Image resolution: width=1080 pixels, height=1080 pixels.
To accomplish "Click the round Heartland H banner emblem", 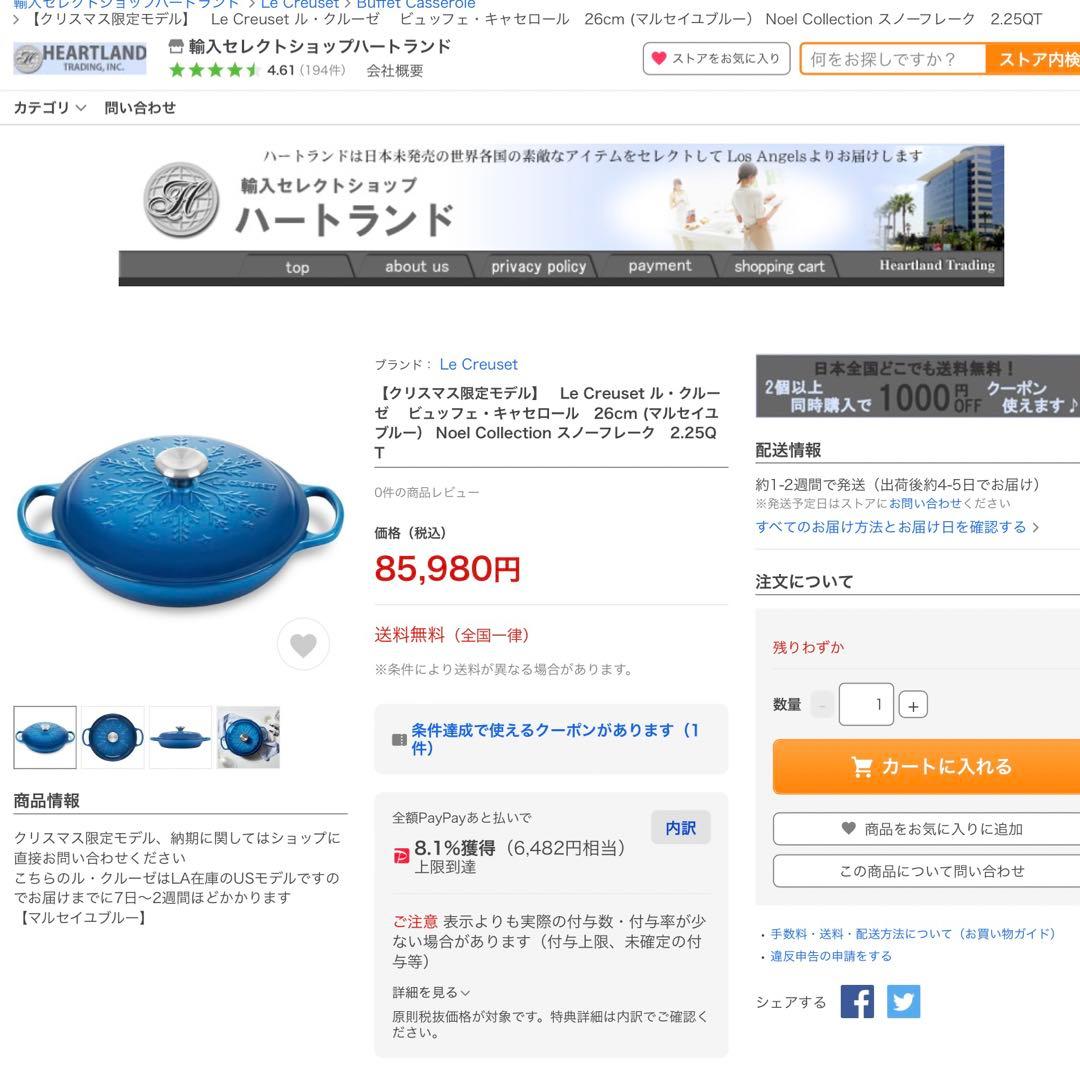I will [x=182, y=200].
